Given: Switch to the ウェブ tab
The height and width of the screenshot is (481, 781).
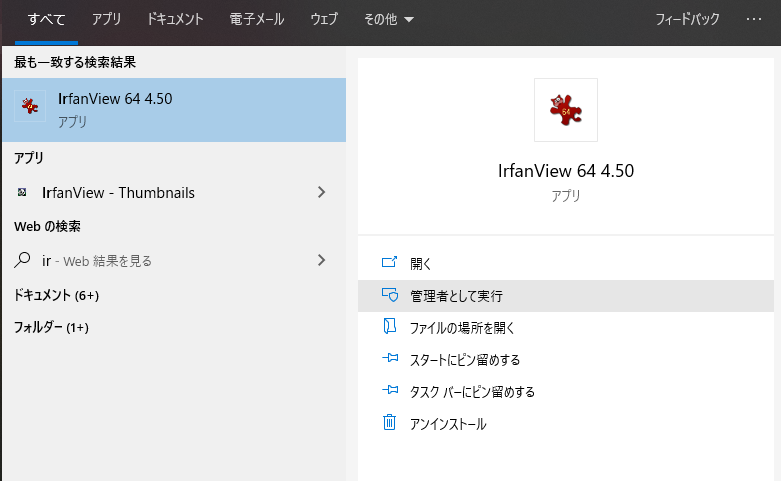Looking at the screenshot, I should tap(324, 19).
